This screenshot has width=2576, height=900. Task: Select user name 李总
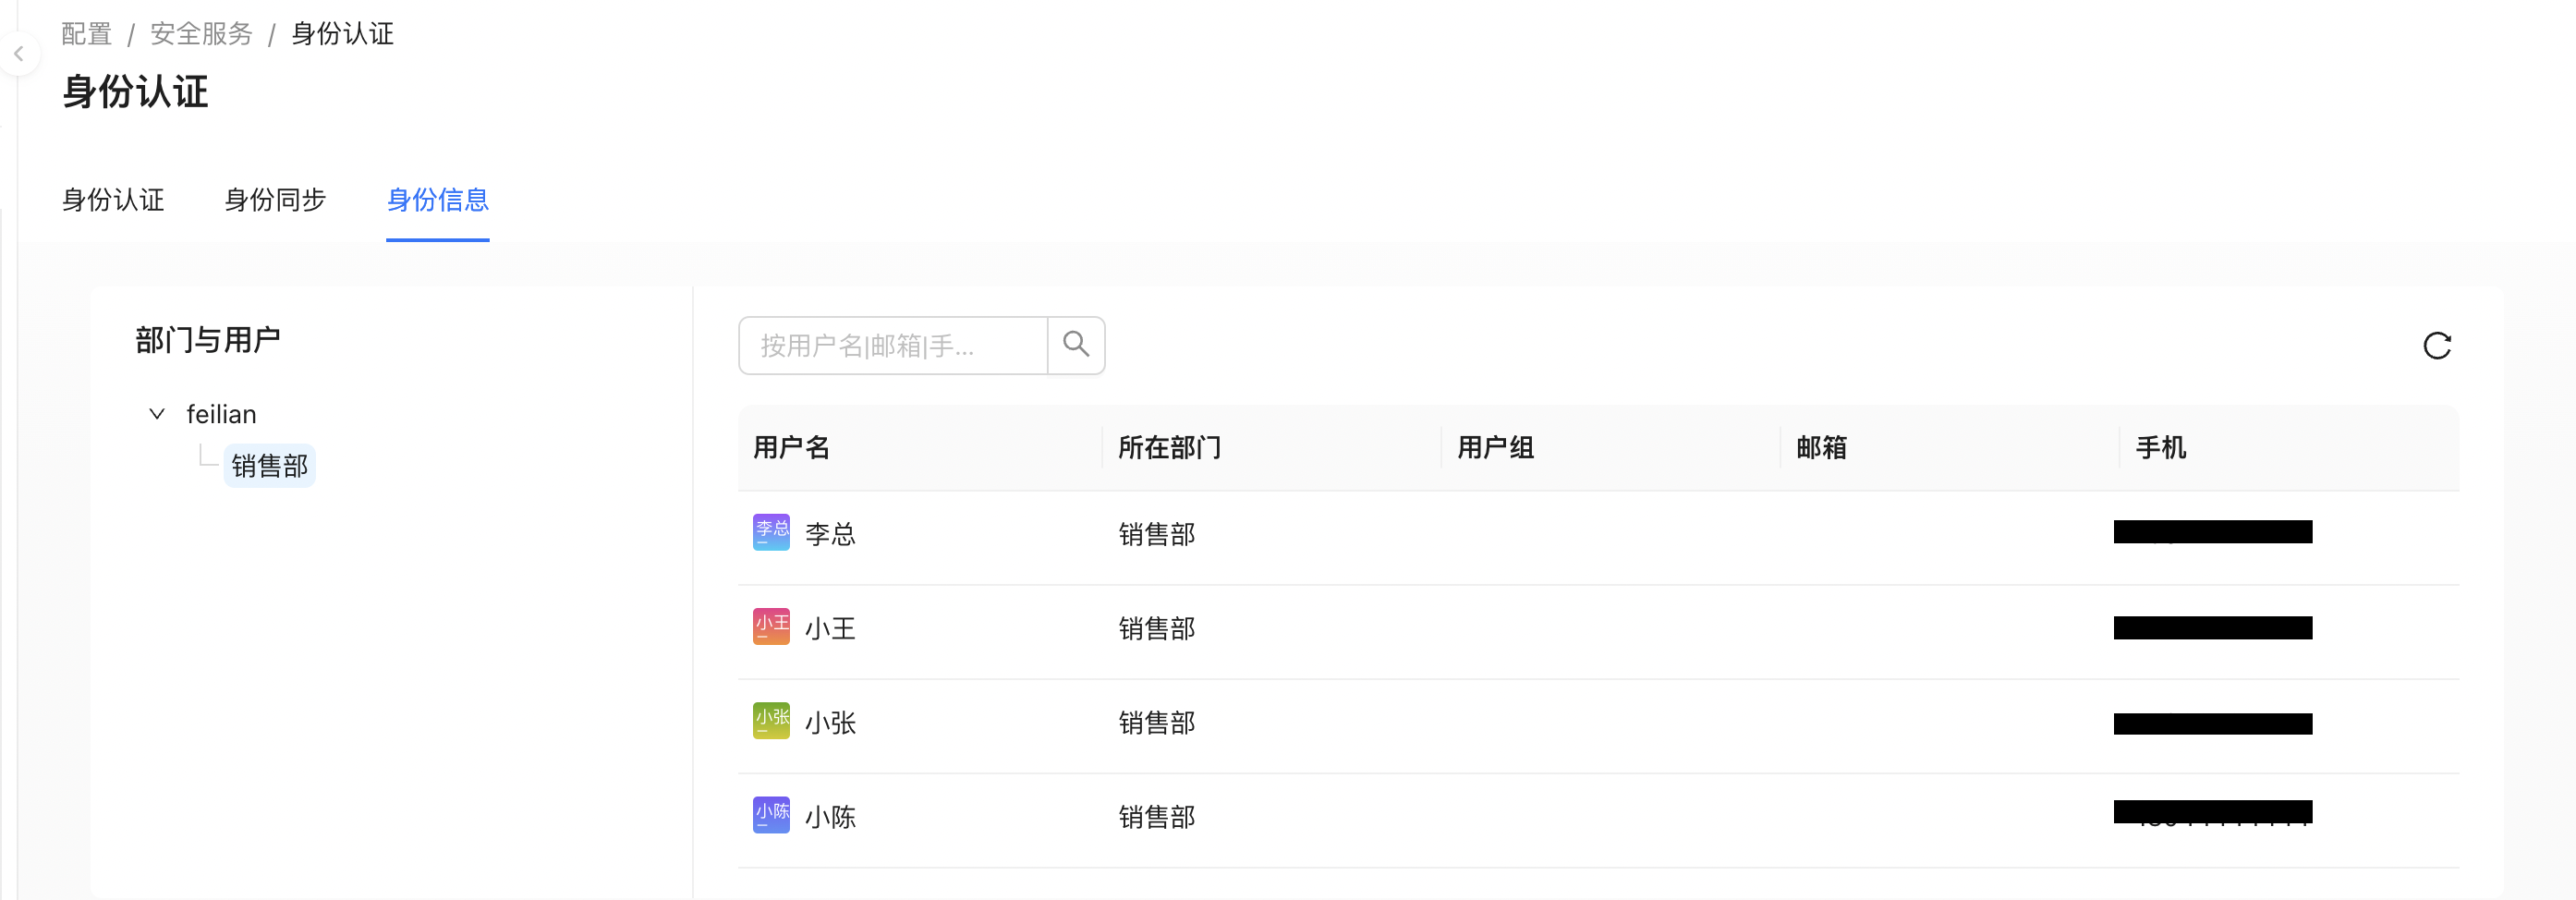click(x=831, y=534)
